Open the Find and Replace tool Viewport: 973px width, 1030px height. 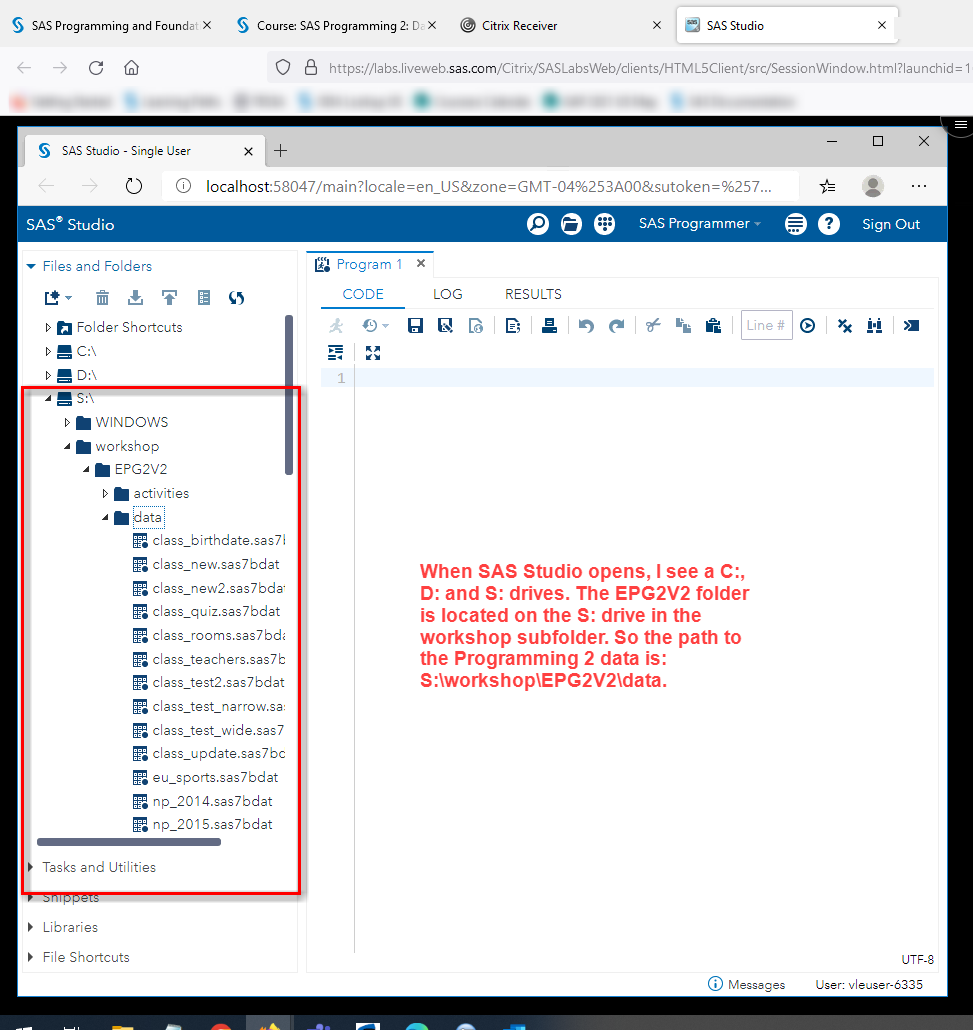[874, 325]
